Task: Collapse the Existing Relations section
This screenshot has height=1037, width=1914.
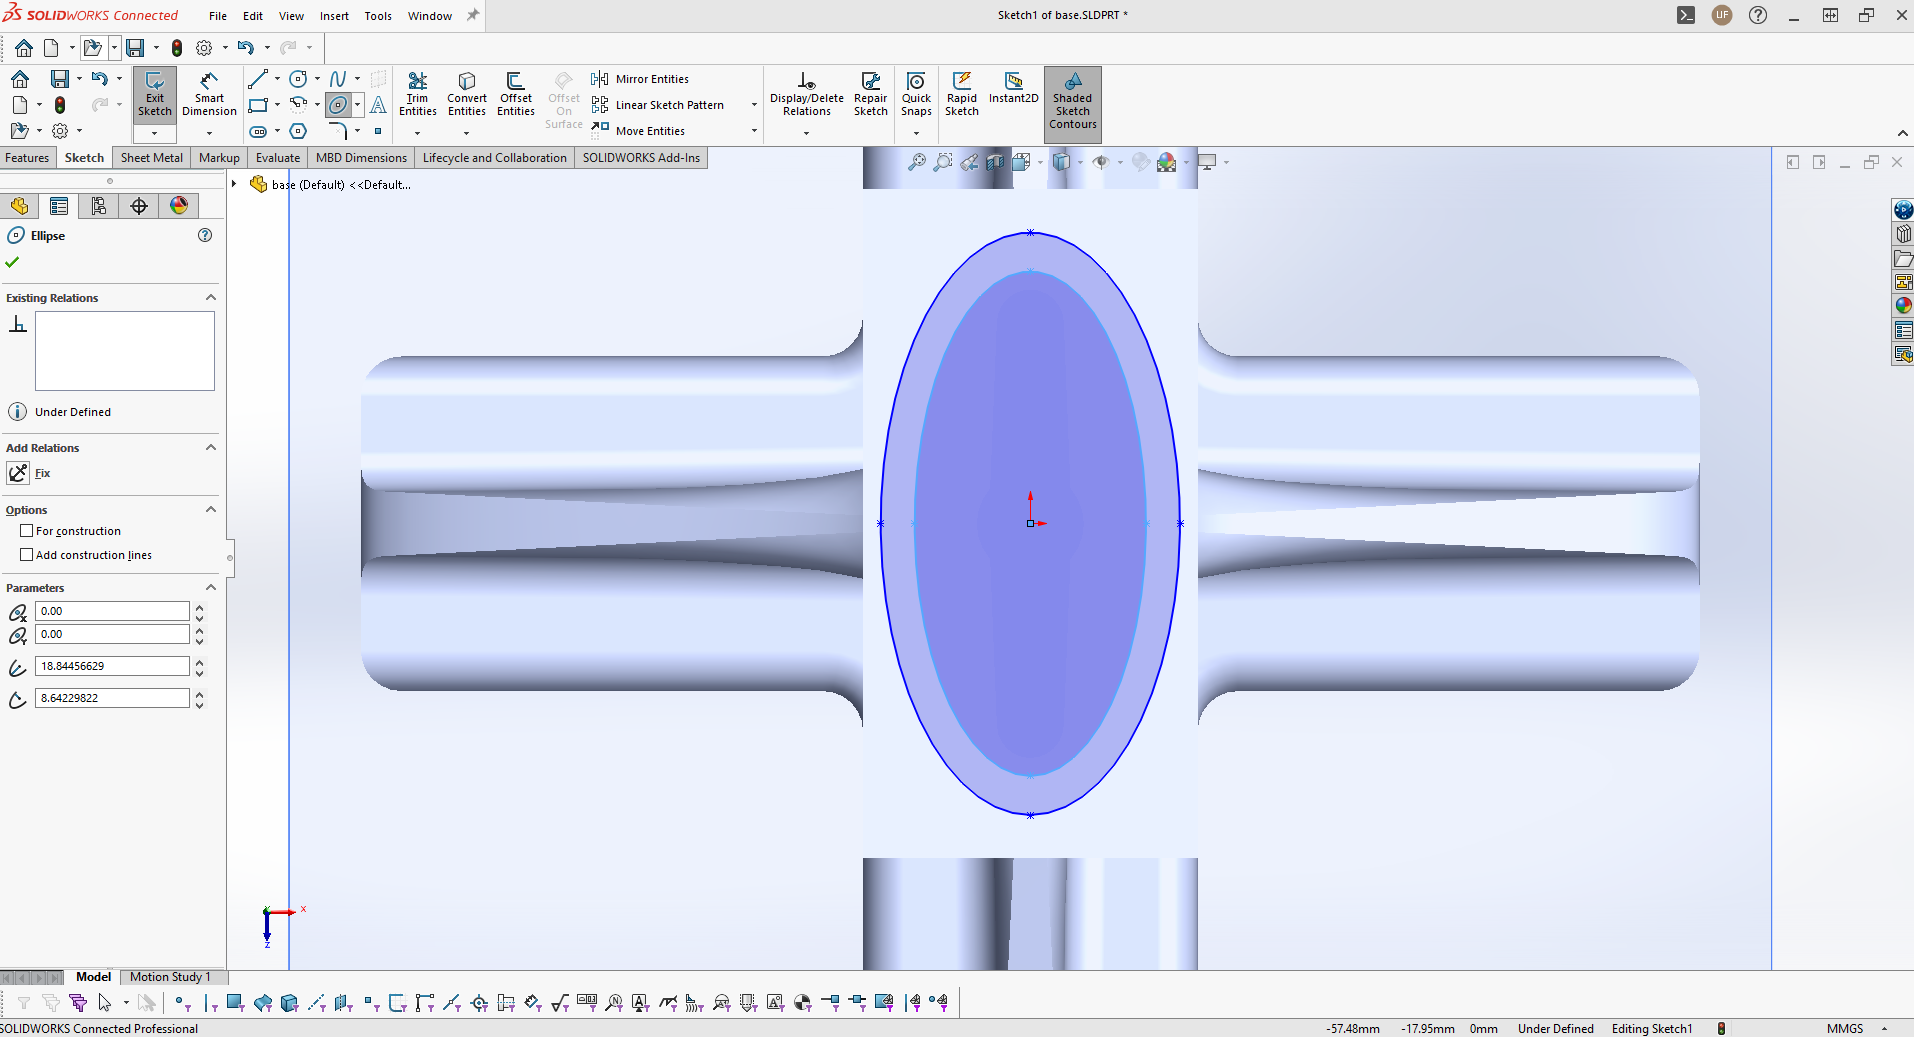Action: [x=211, y=298]
